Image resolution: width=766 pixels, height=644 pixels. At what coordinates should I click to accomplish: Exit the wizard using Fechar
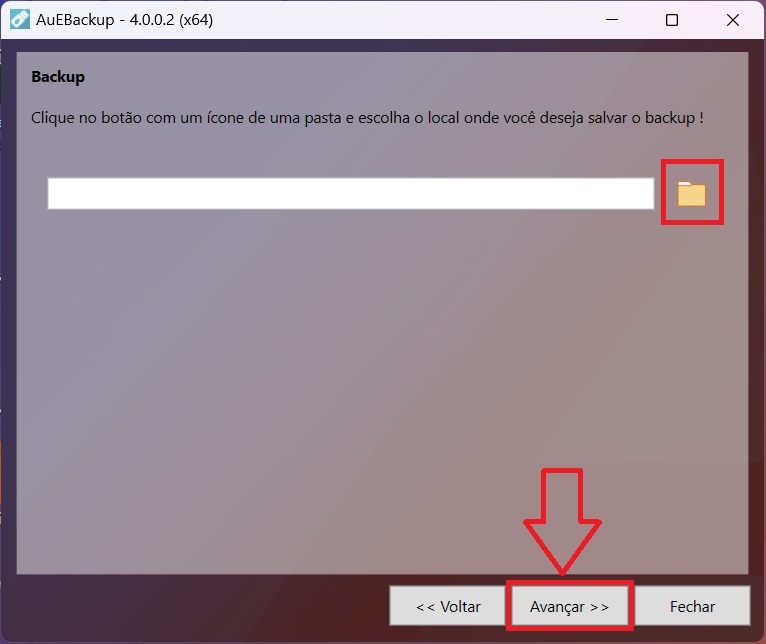coord(692,606)
